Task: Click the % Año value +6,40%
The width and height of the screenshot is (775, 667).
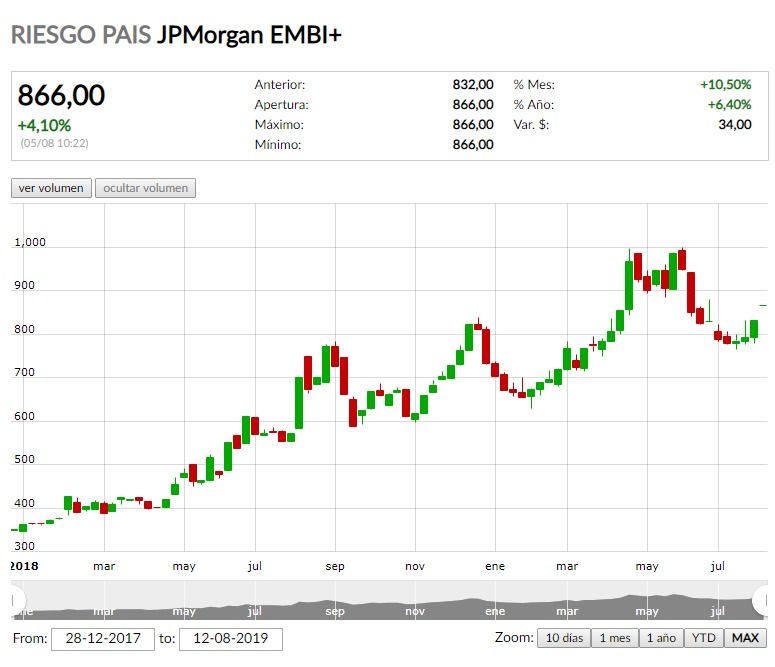Action: 729,104
